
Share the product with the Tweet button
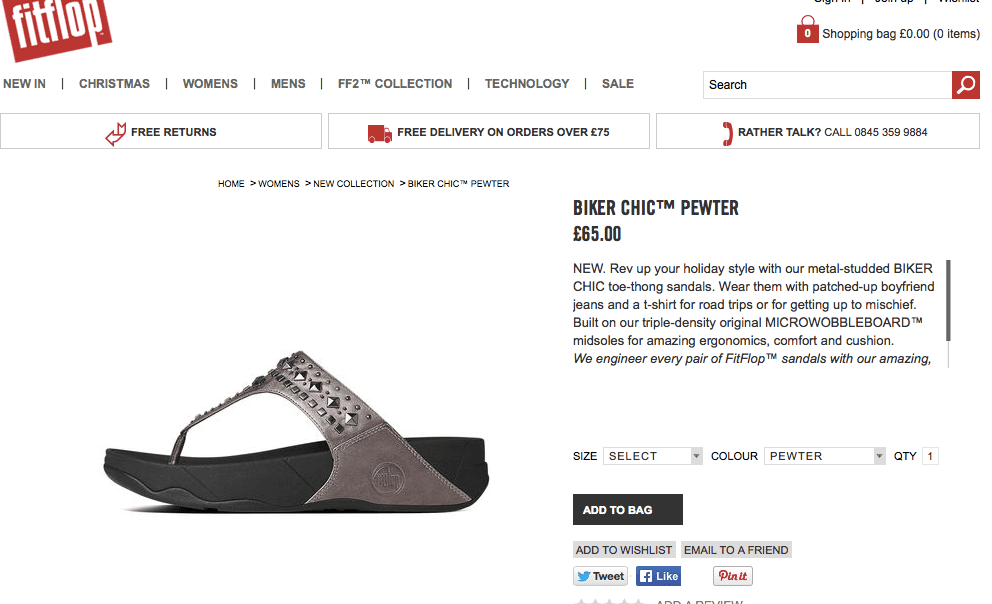[600, 576]
